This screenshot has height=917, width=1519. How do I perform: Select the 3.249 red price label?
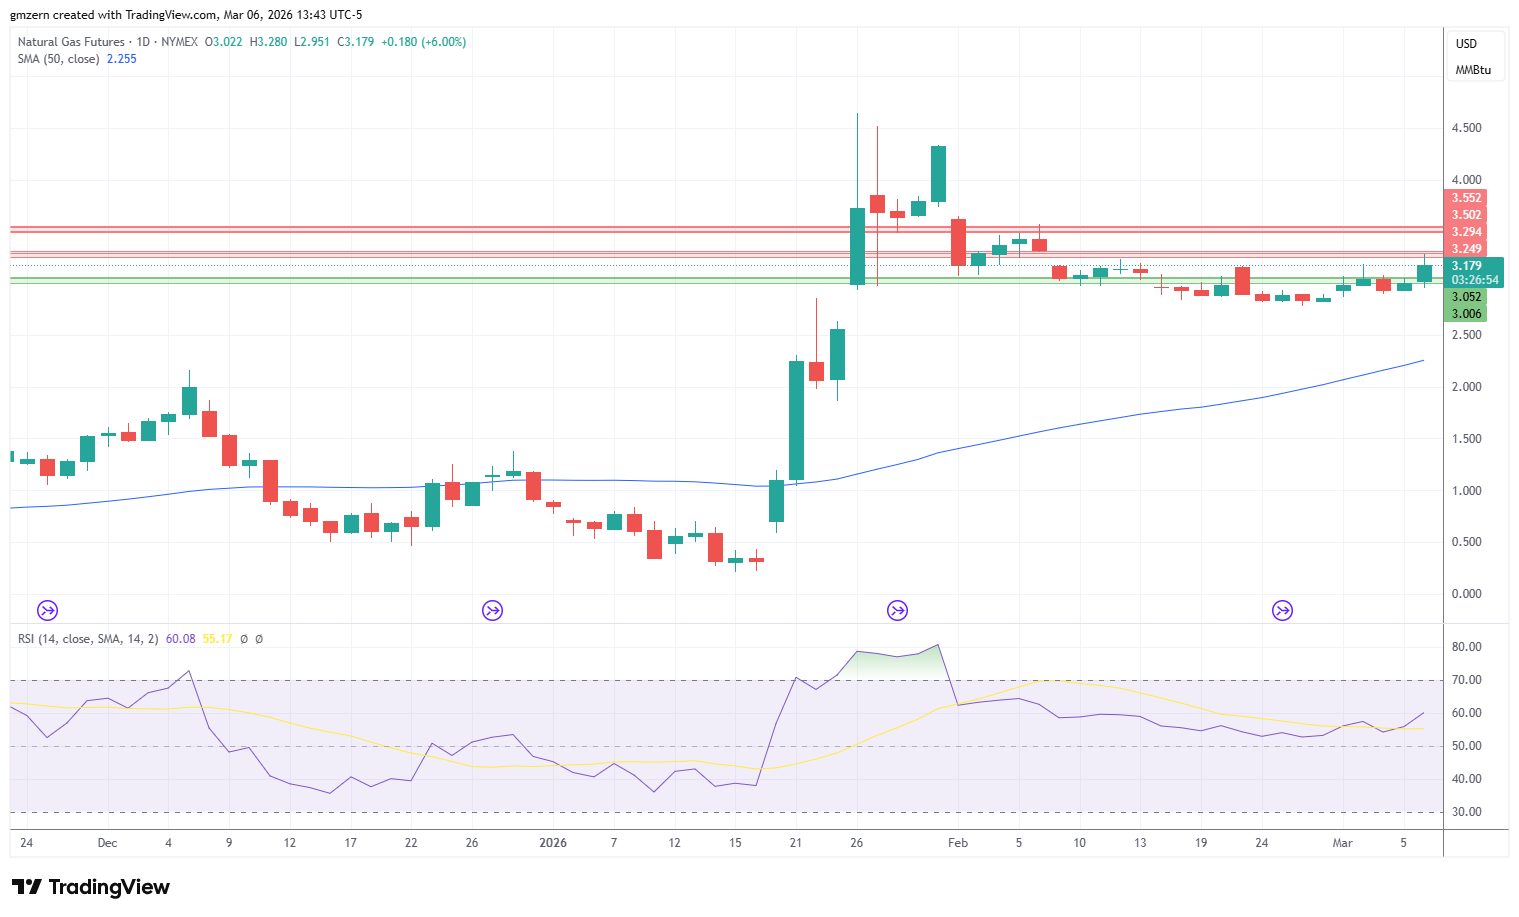tap(1467, 249)
